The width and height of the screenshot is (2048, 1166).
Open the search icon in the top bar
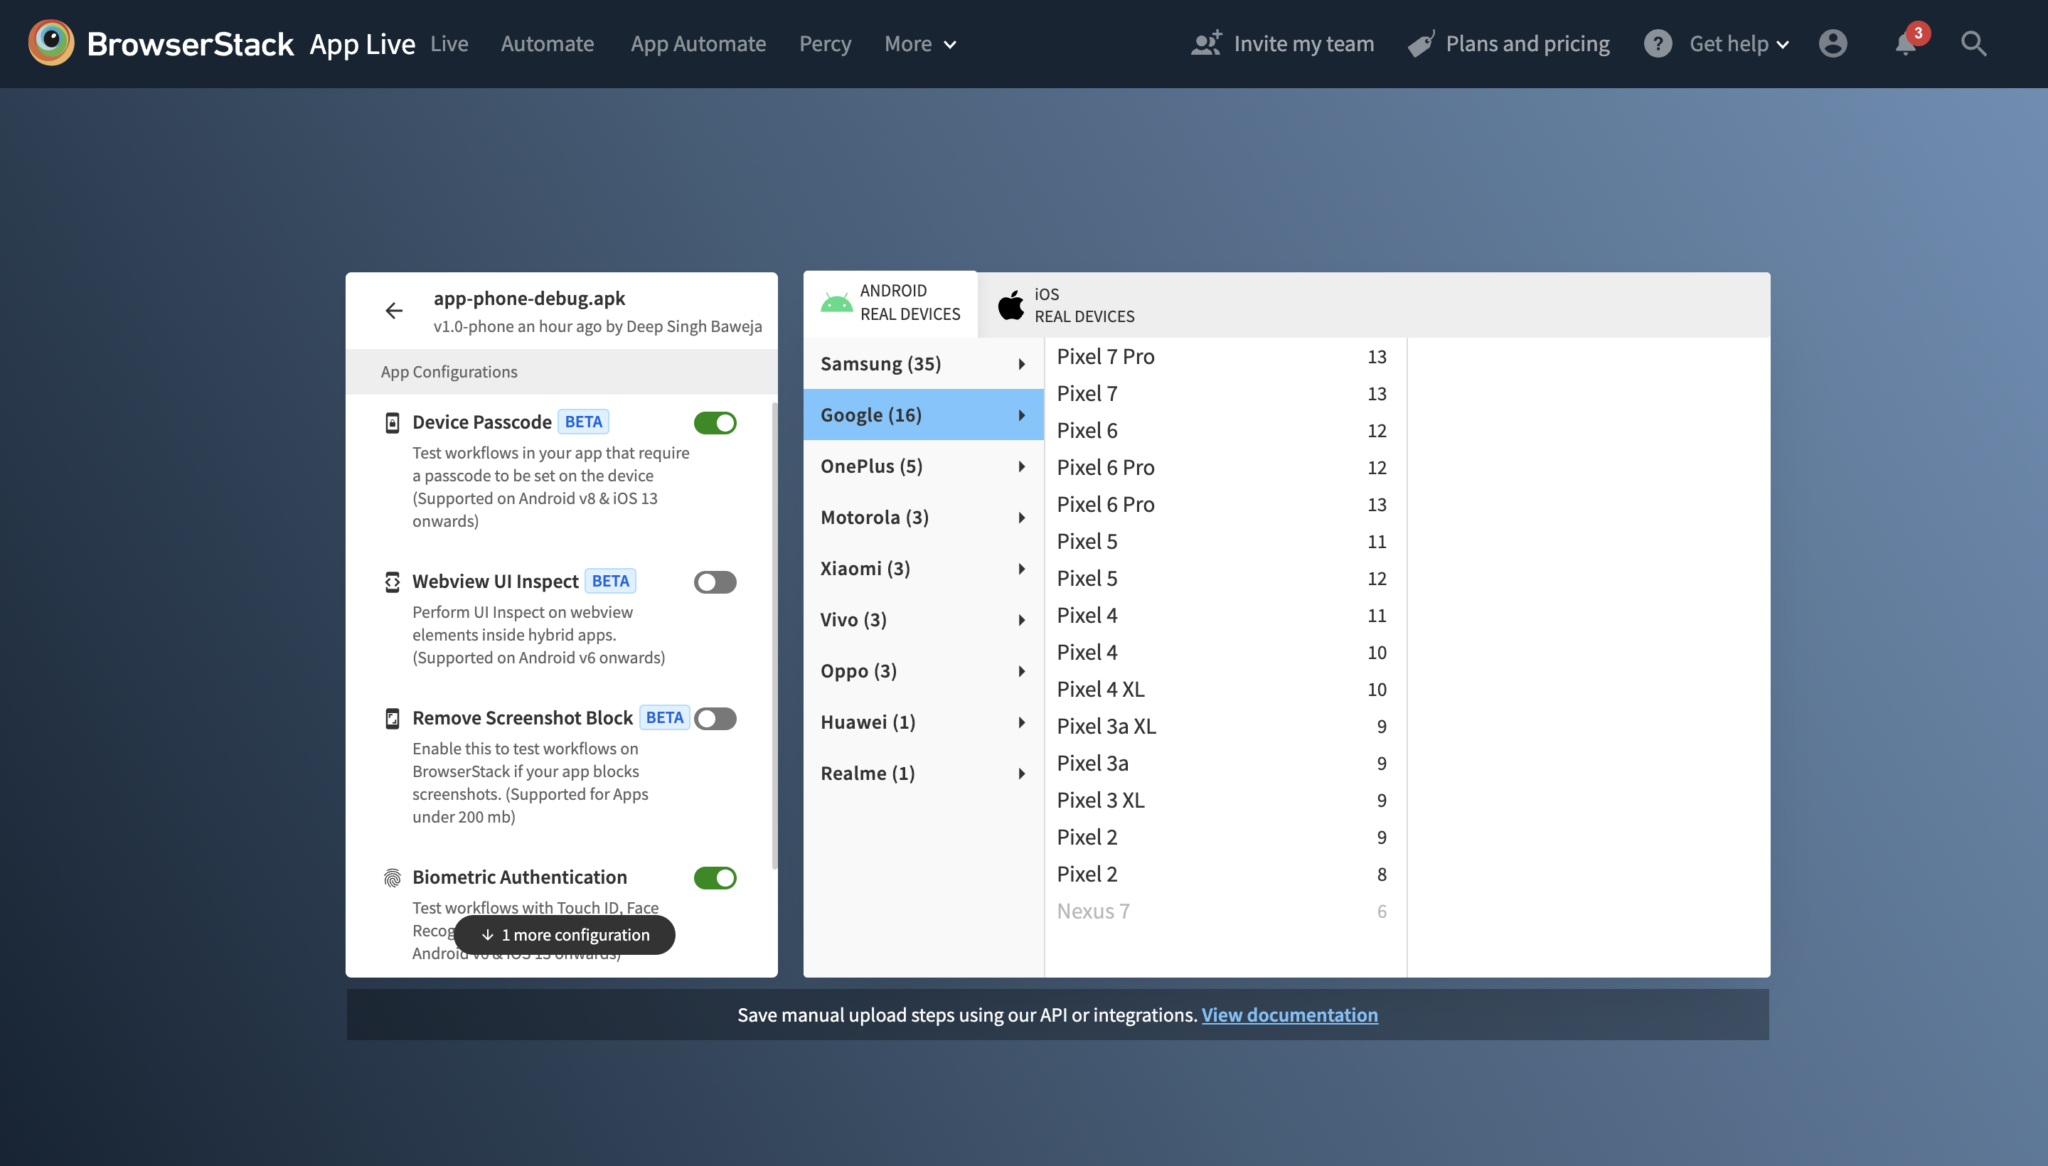pos(1973,43)
